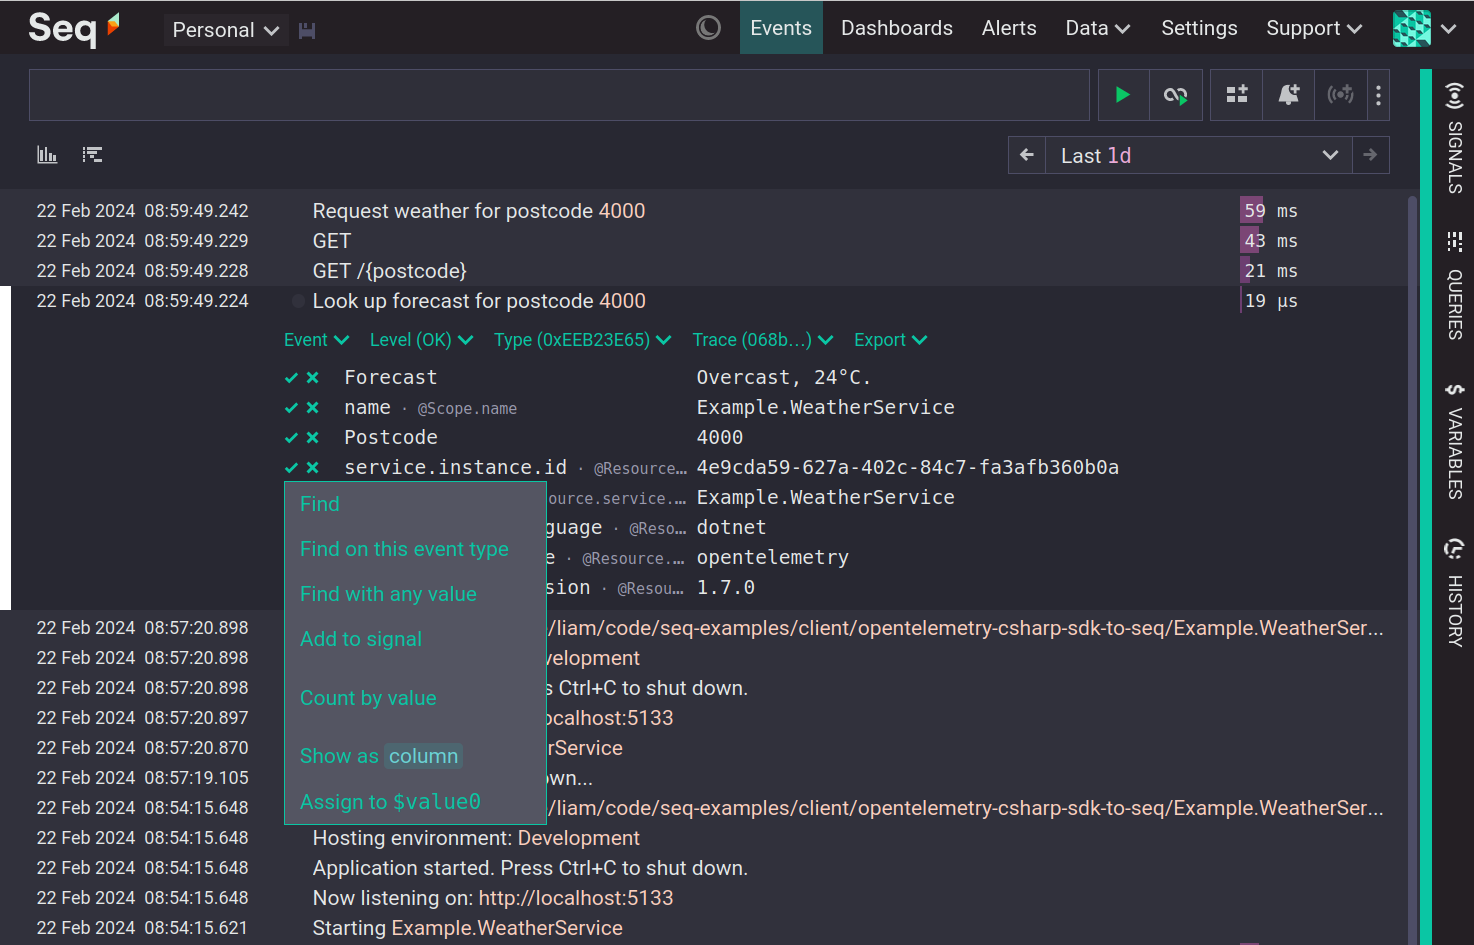Switch to the Dashboards tab
Image resolution: width=1474 pixels, height=945 pixels.
point(897,28)
